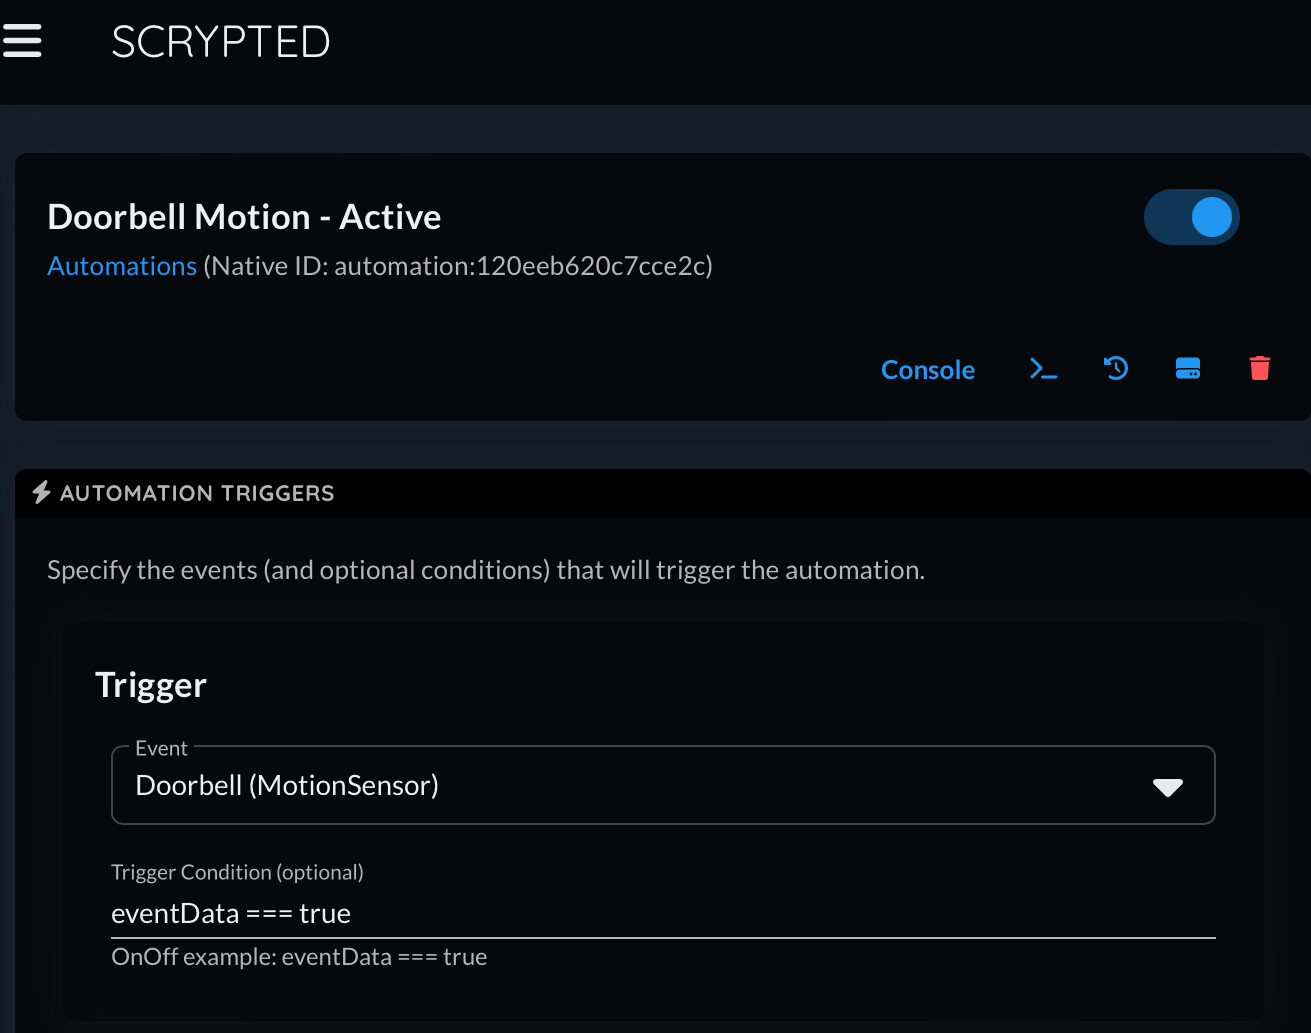
Task: Select the eventData === true condition text
Action: [231, 912]
